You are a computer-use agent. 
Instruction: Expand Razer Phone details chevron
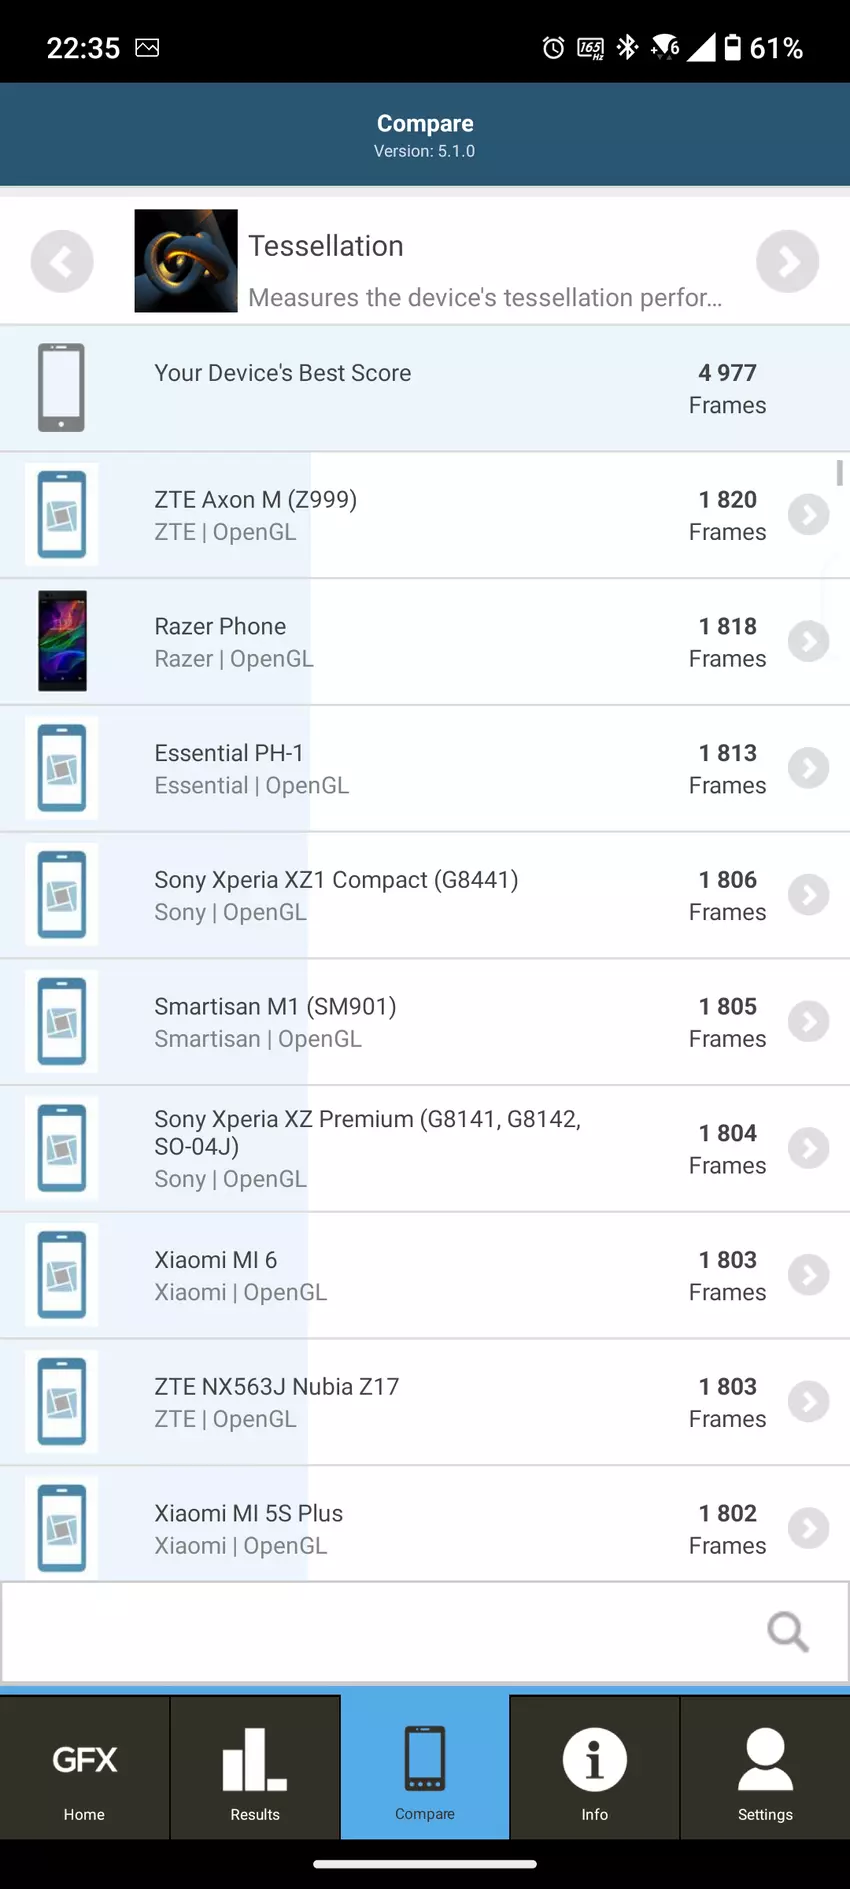pyautogui.click(x=808, y=642)
